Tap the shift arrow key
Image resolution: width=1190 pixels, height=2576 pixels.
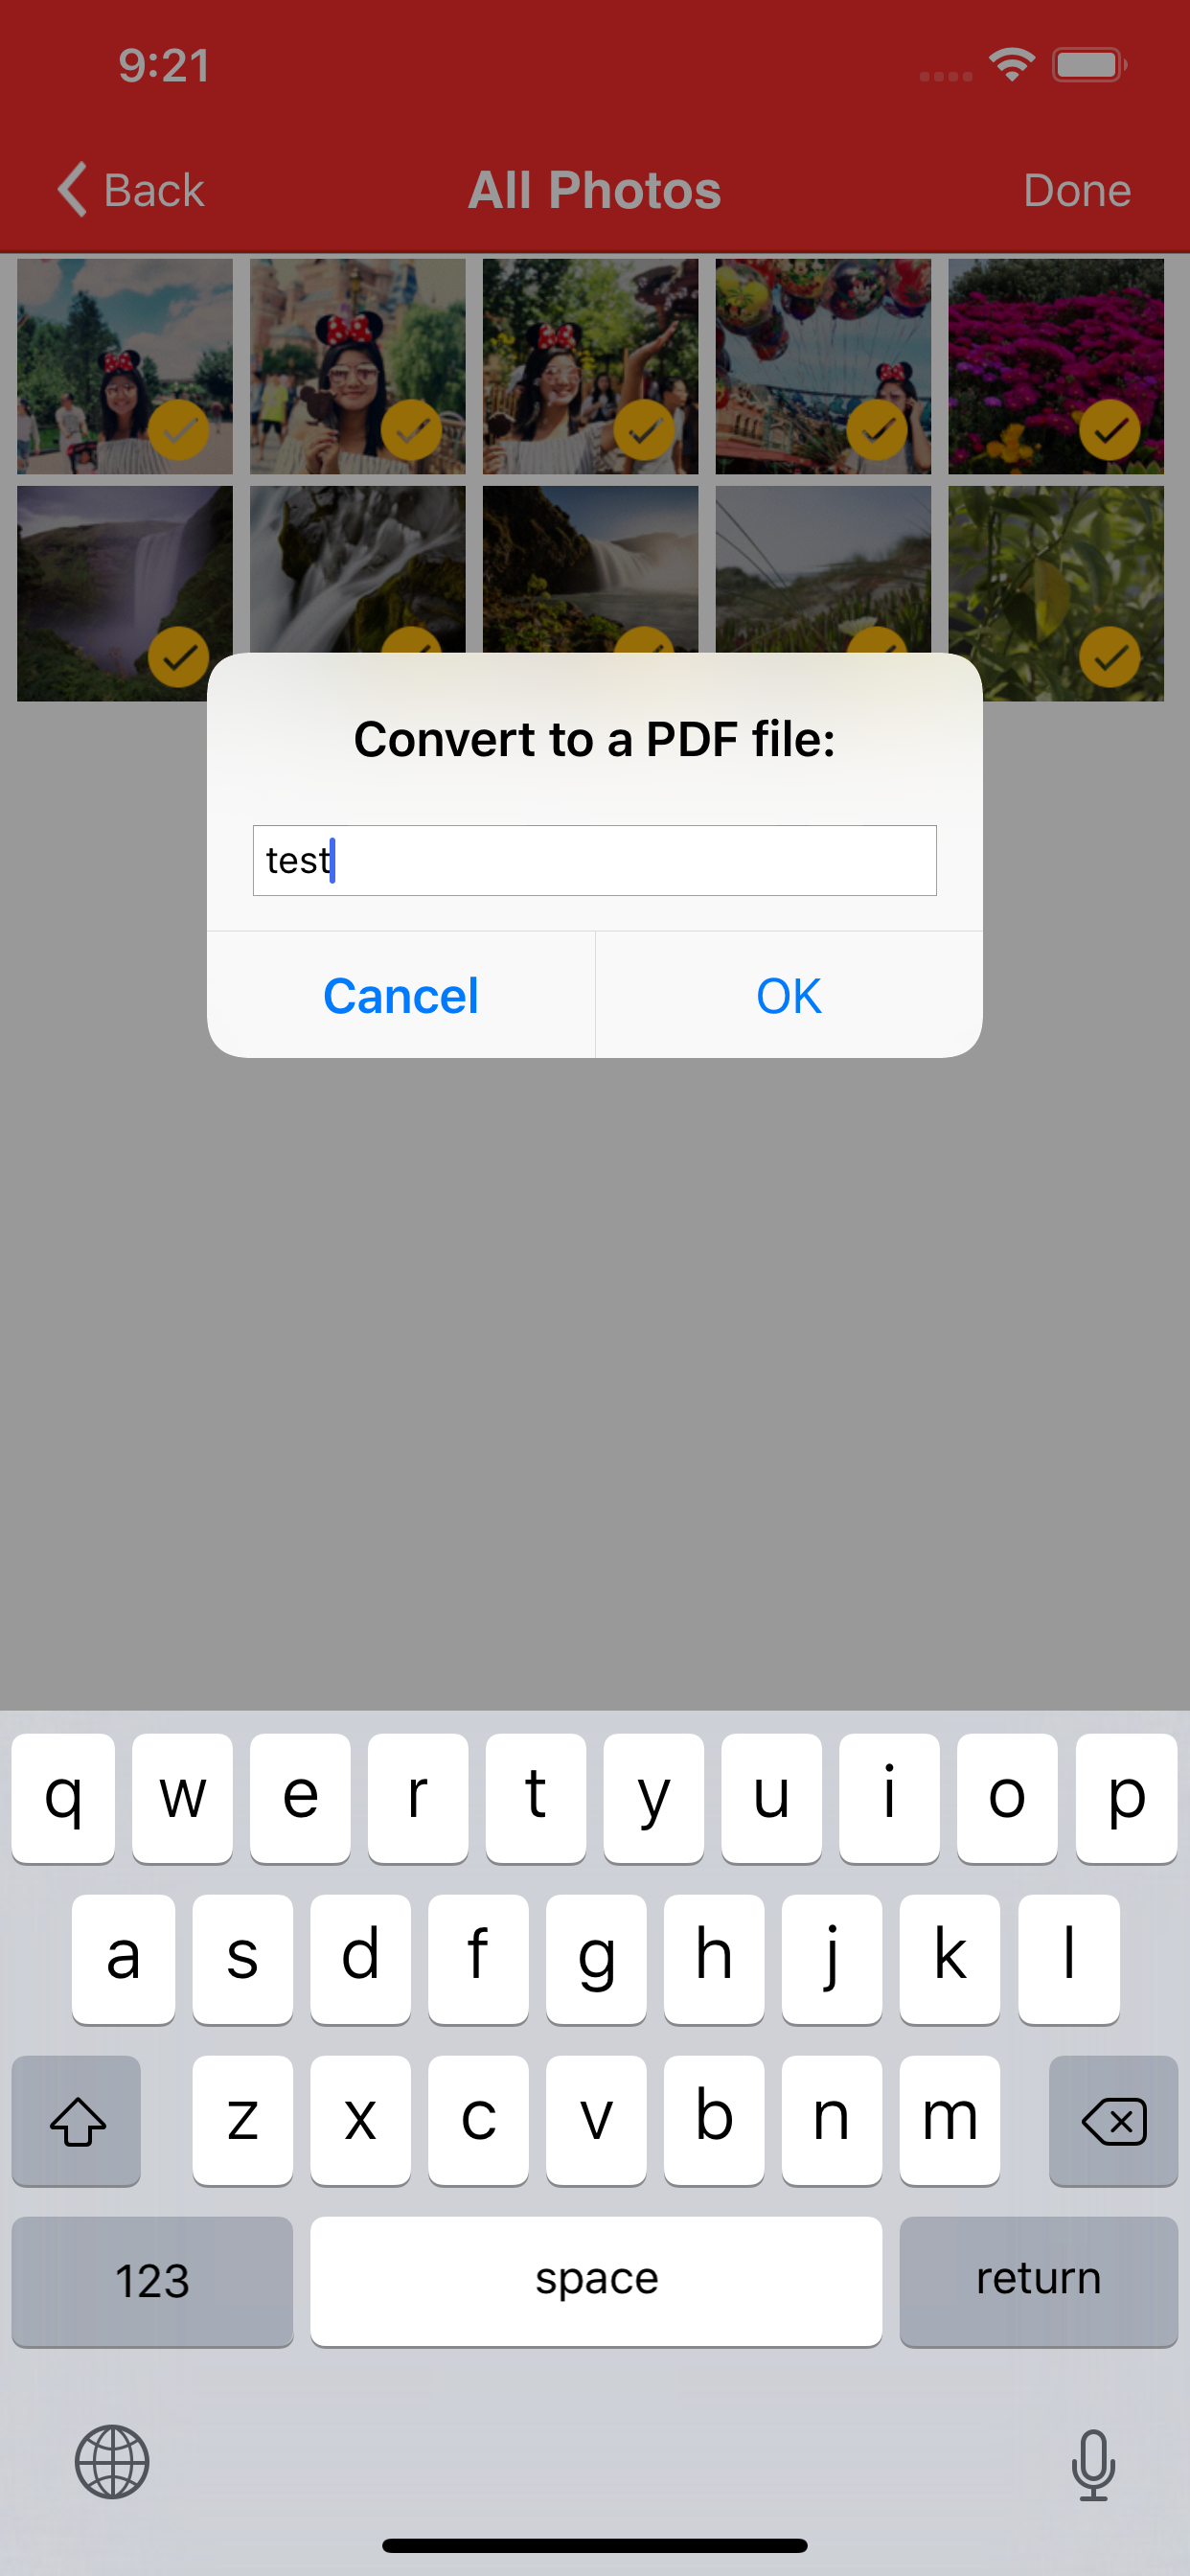coord(77,2120)
